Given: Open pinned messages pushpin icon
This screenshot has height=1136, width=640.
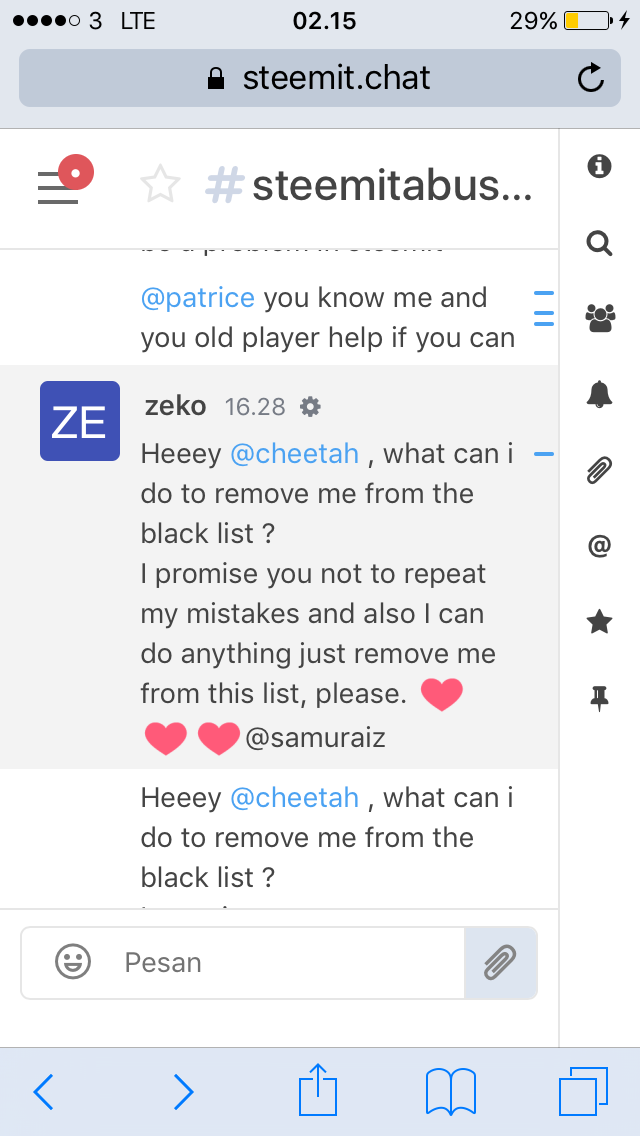Looking at the screenshot, I should [x=599, y=698].
